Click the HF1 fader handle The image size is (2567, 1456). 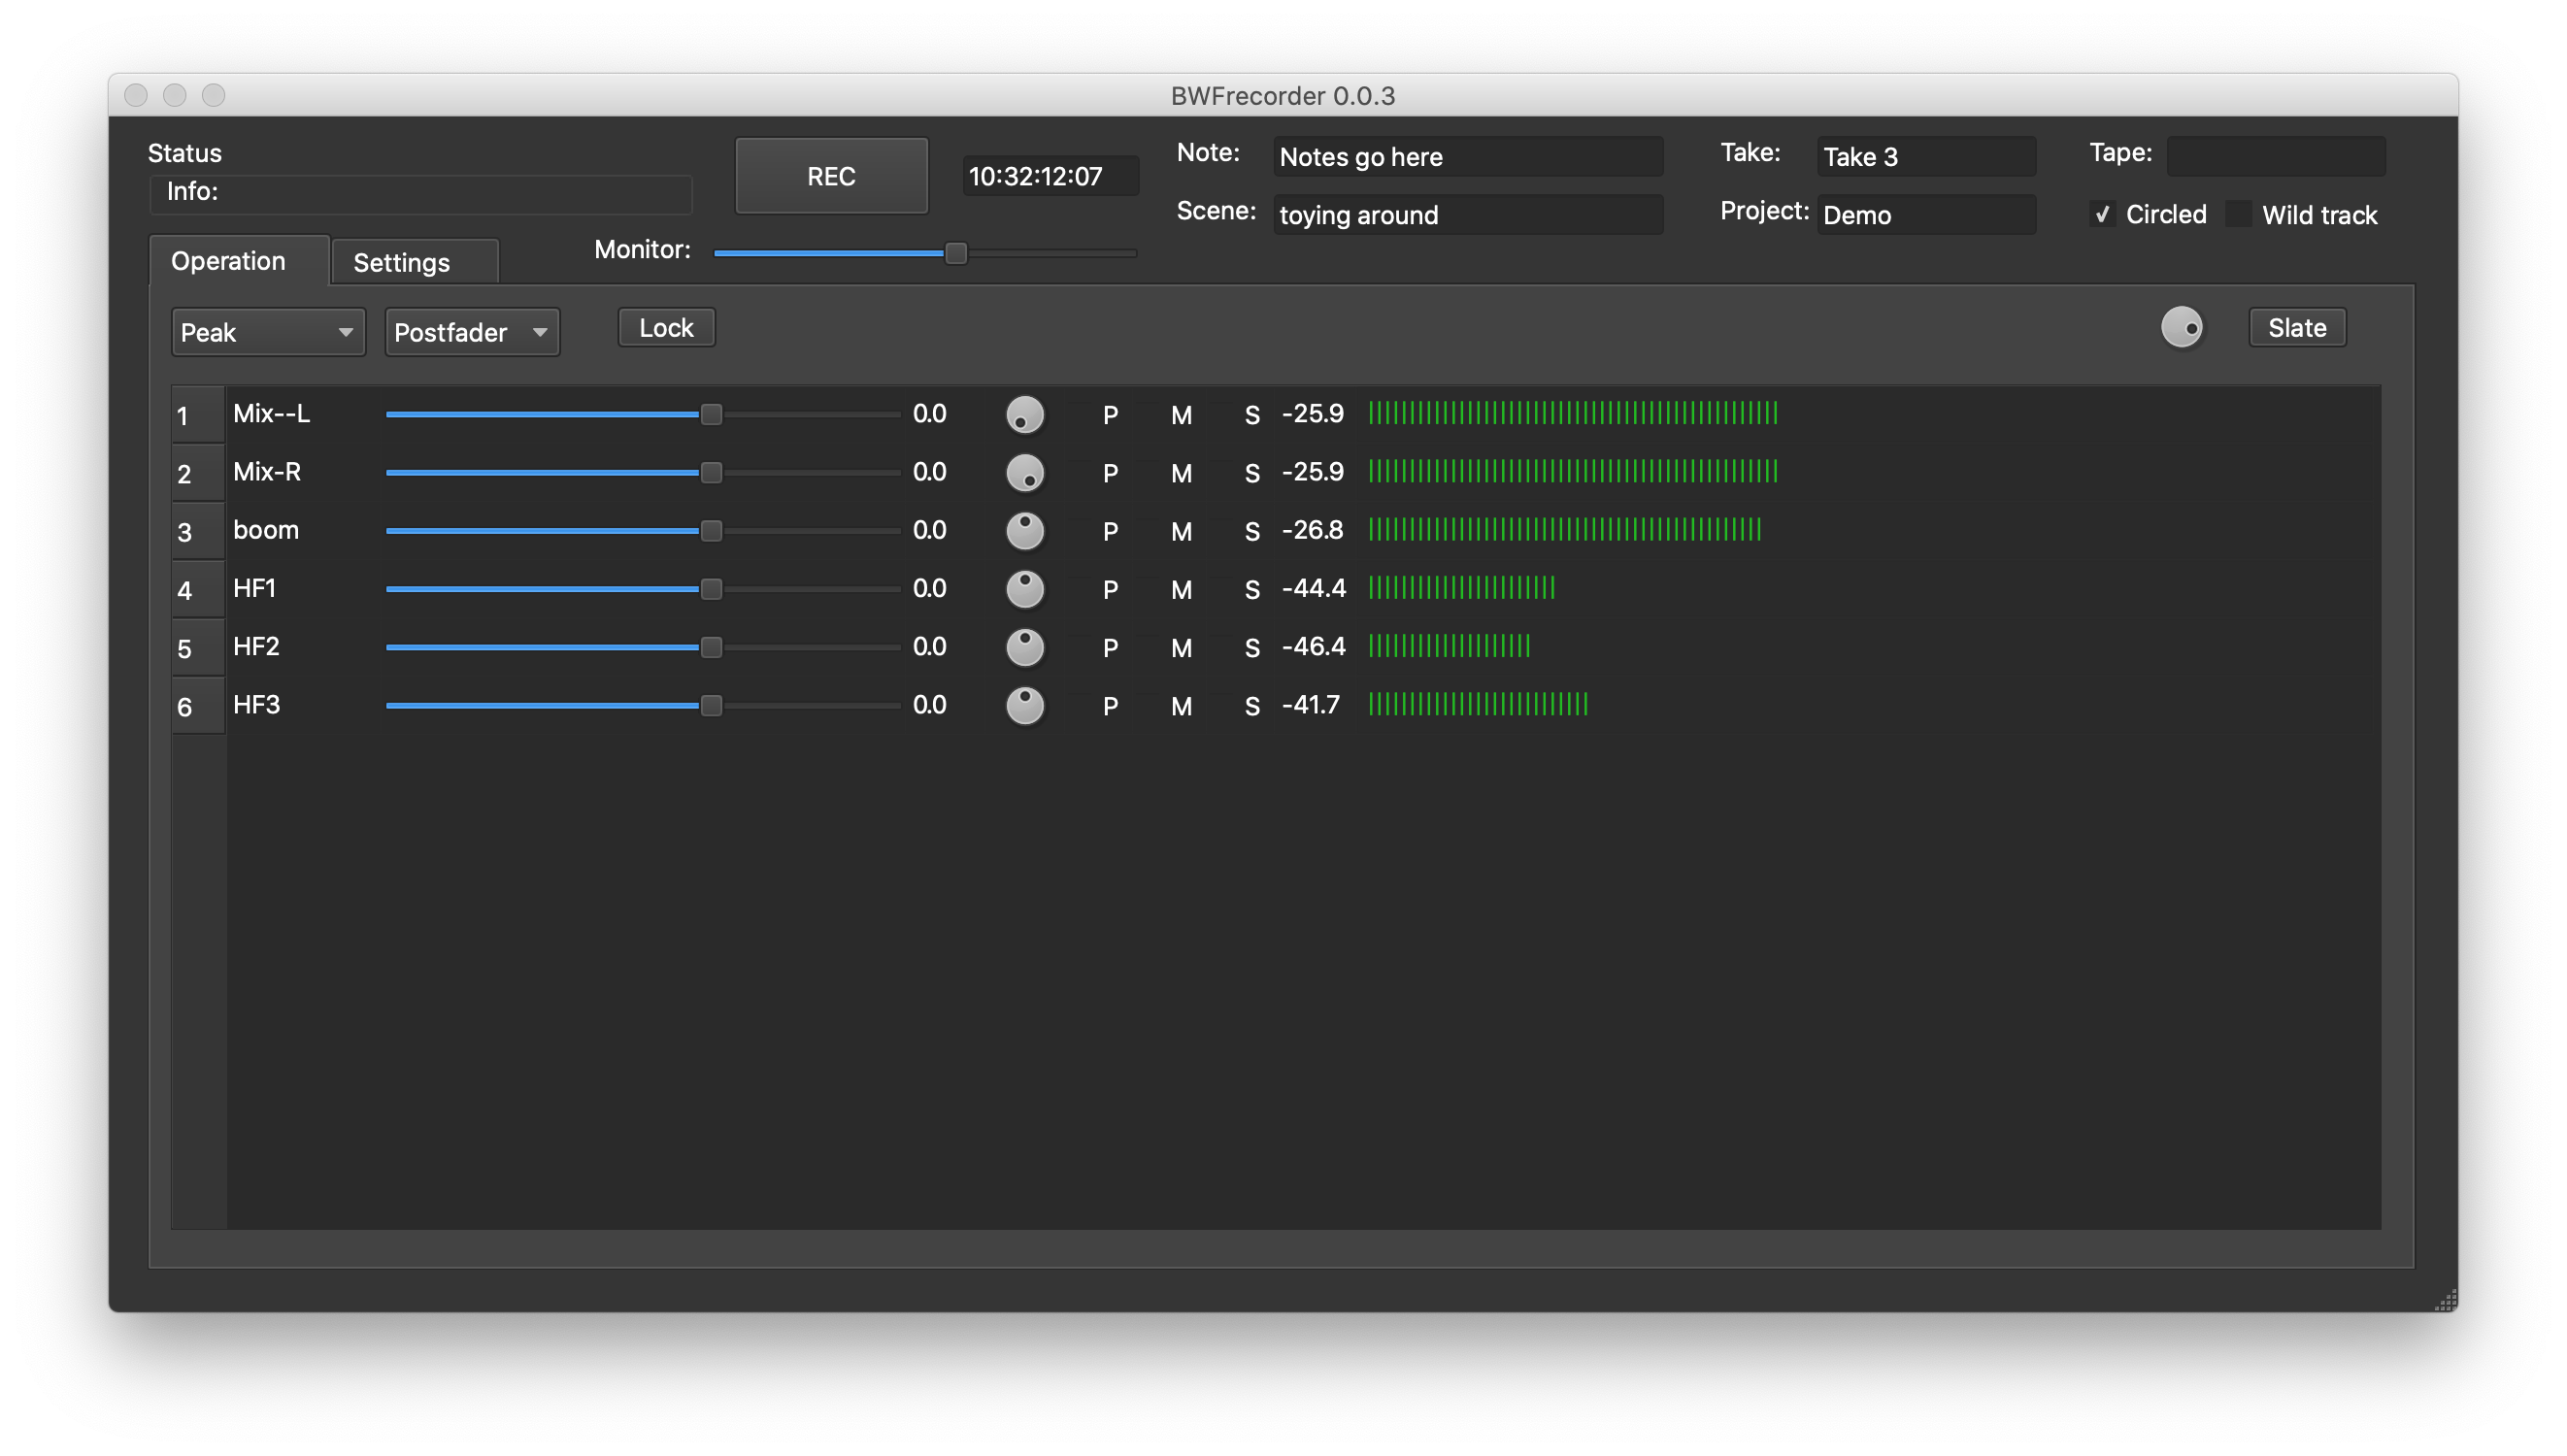pos(711,589)
